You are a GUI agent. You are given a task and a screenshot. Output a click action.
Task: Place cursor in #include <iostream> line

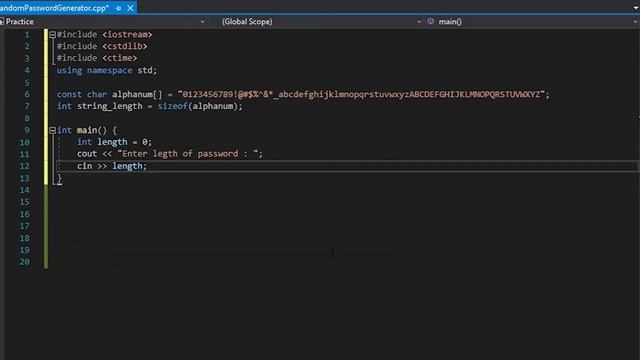(104, 35)
